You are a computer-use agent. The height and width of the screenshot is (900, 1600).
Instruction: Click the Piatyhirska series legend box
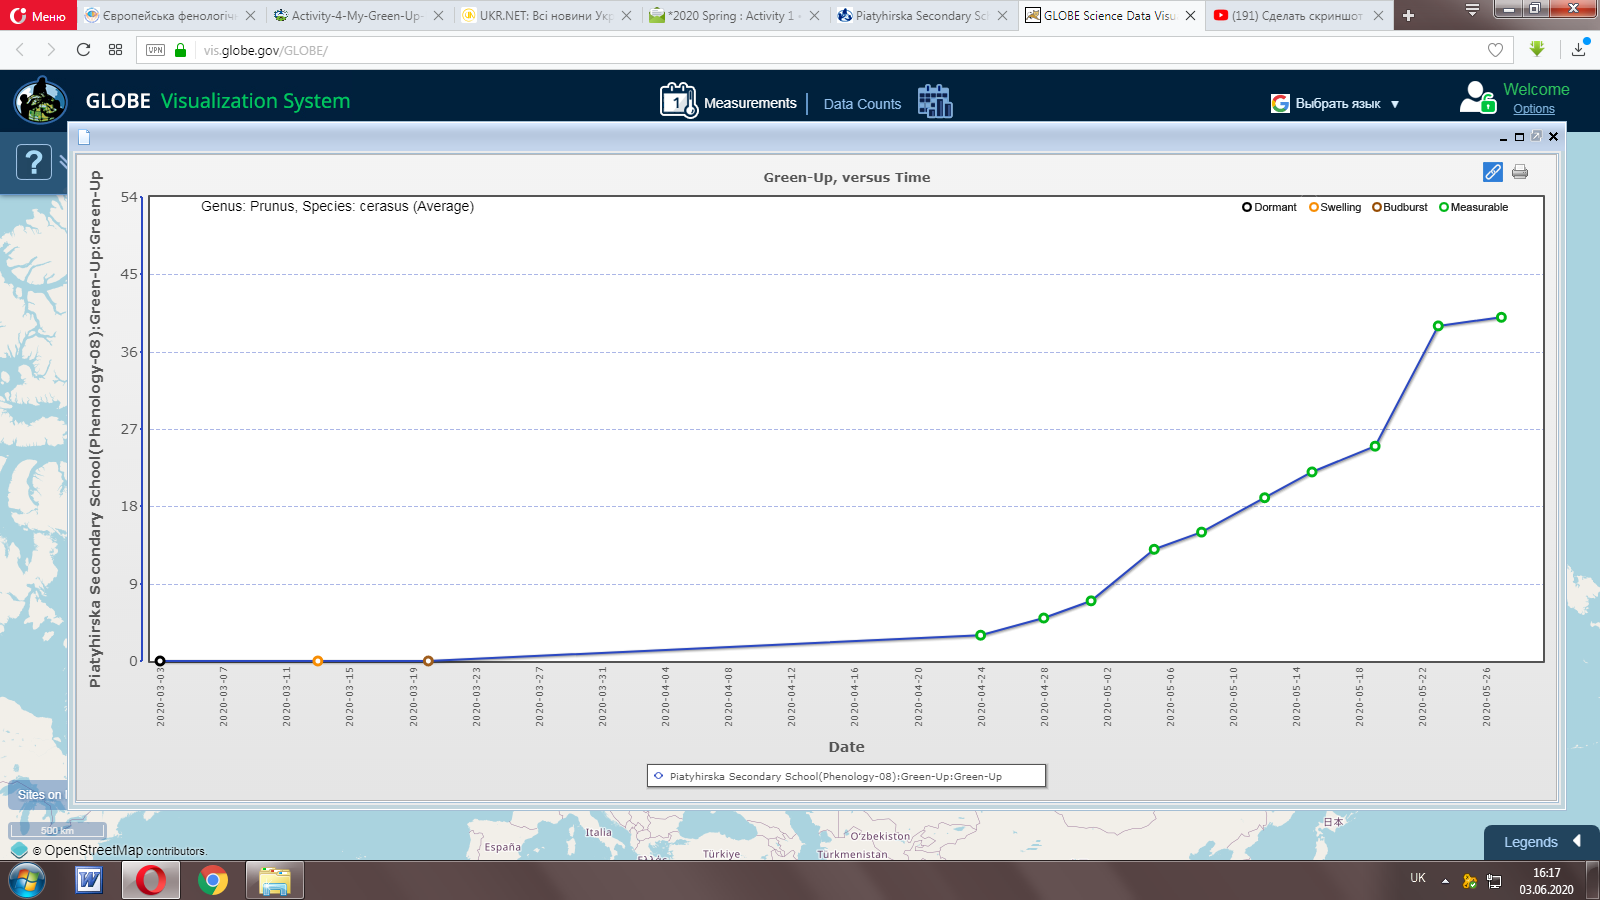(846, 776)
